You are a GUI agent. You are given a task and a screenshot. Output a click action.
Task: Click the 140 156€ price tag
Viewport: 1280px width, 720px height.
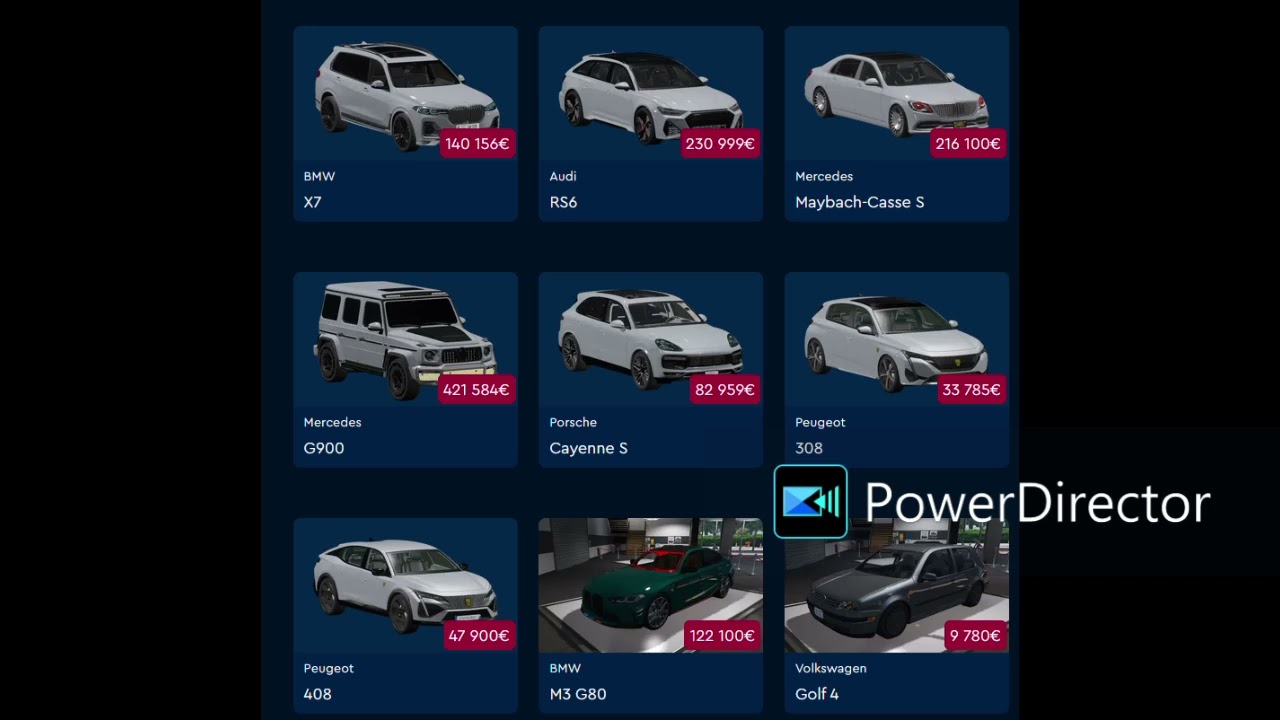(477, 144)
